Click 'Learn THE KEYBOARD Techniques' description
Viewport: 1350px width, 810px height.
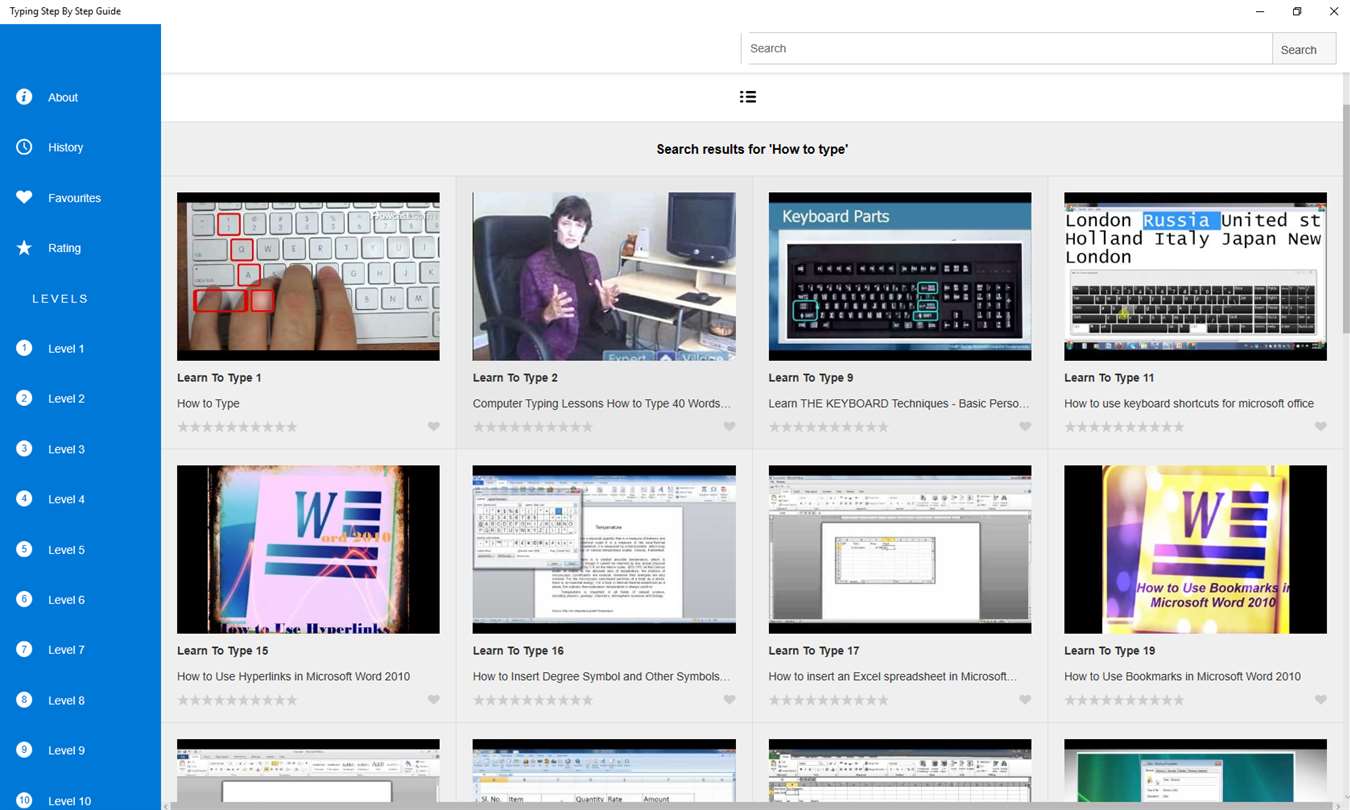(899, 403)
